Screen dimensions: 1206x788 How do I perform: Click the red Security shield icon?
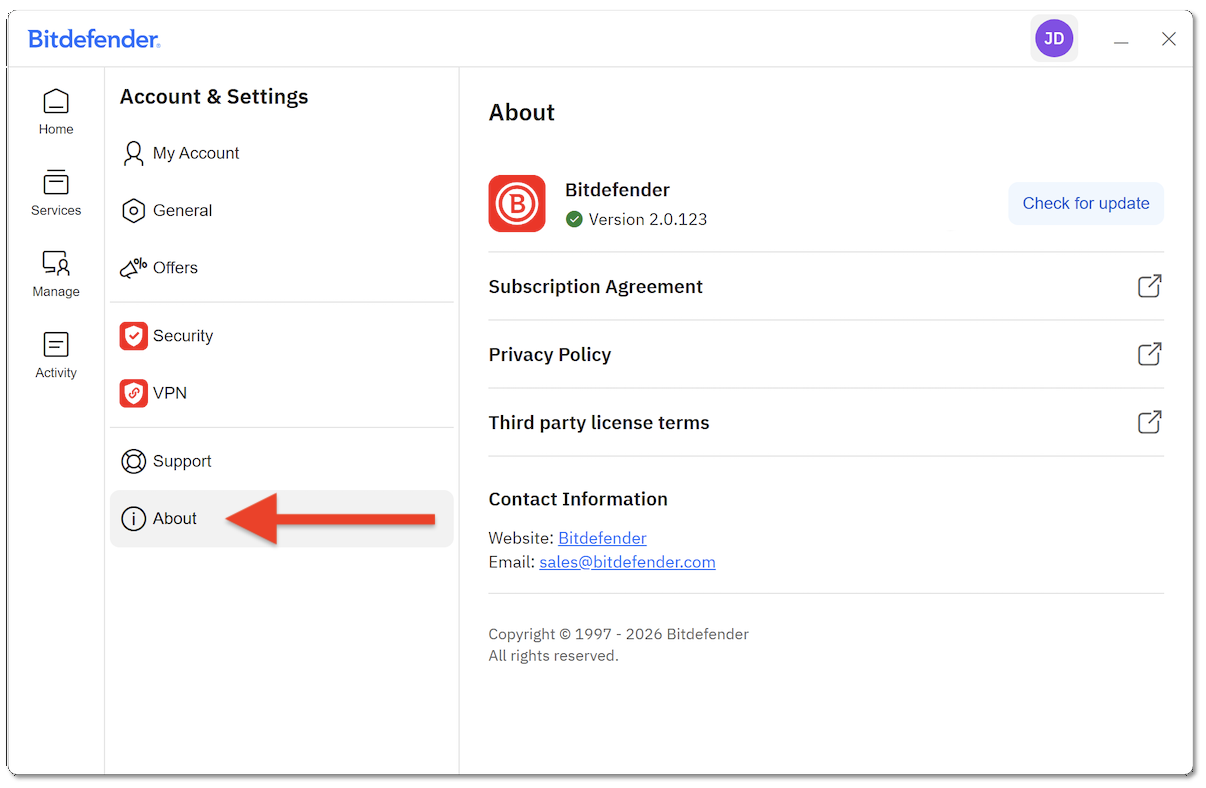(x=133, y=336)
